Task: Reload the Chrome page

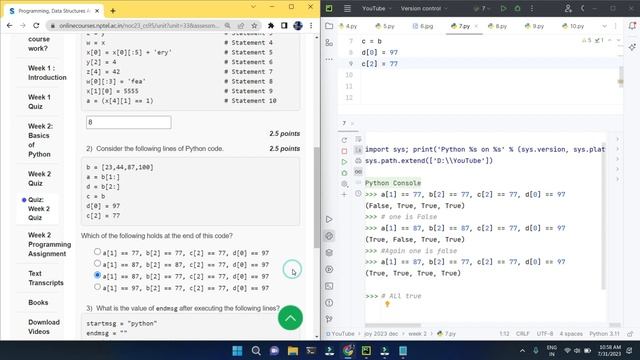Action: click(36, 25)
